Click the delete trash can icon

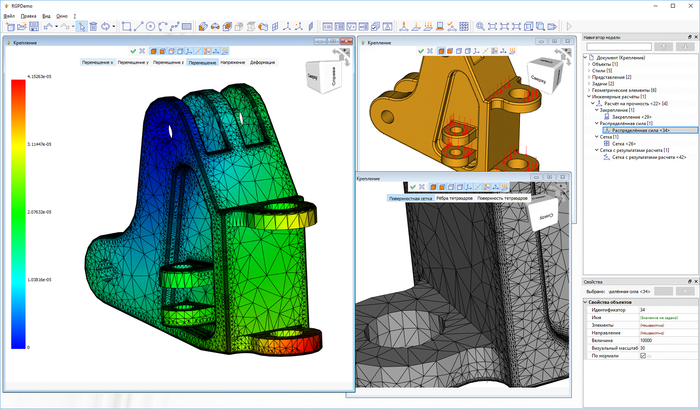coord(94,26)
